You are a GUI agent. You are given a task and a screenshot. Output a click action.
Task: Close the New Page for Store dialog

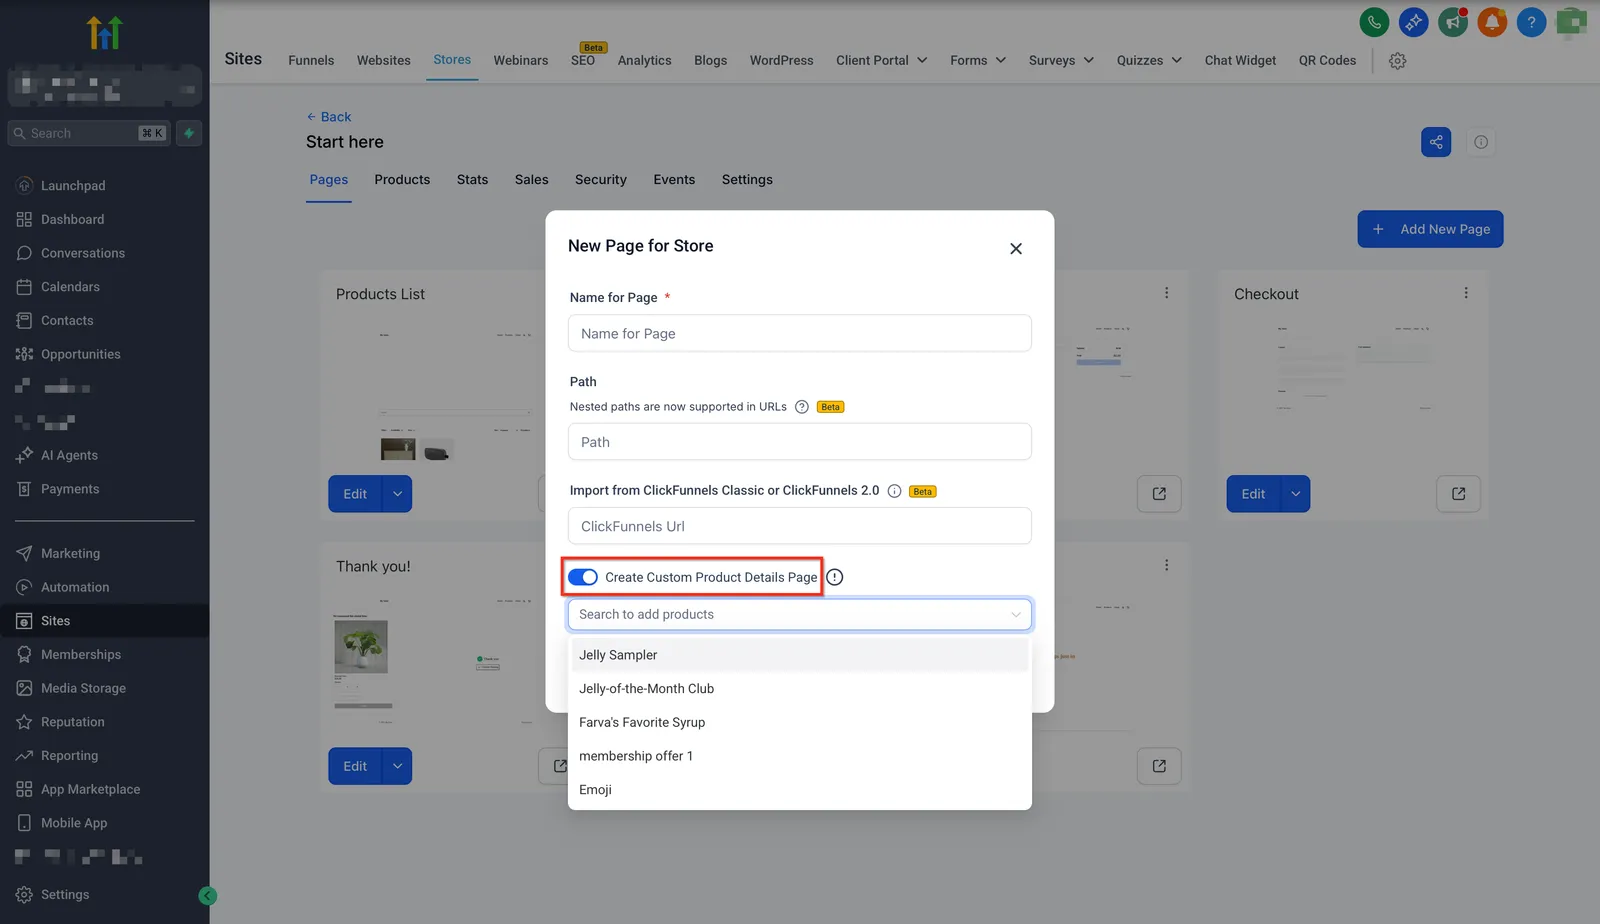click(x=1016, y=249)
